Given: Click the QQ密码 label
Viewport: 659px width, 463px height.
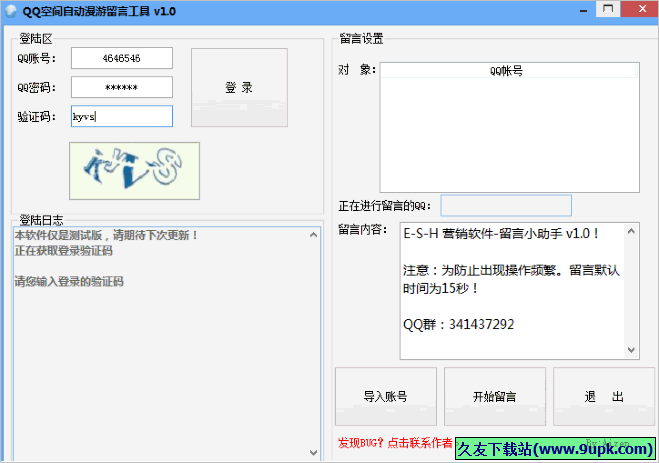Looking at the screenshot, I should [x=37, y=87].
